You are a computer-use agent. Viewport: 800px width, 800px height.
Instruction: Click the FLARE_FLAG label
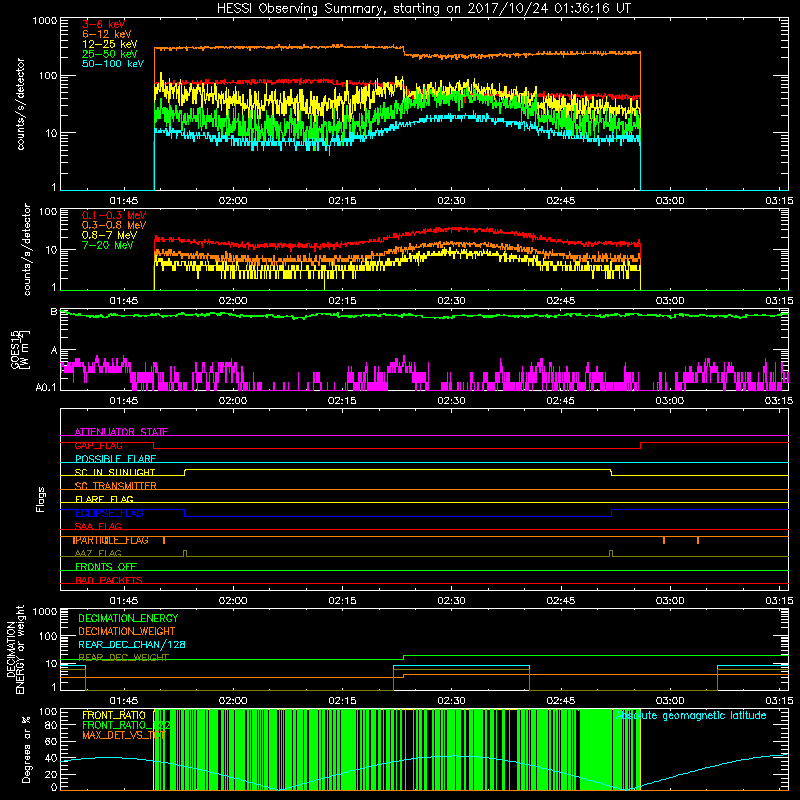pyautogui.click(x=104, y=499)
